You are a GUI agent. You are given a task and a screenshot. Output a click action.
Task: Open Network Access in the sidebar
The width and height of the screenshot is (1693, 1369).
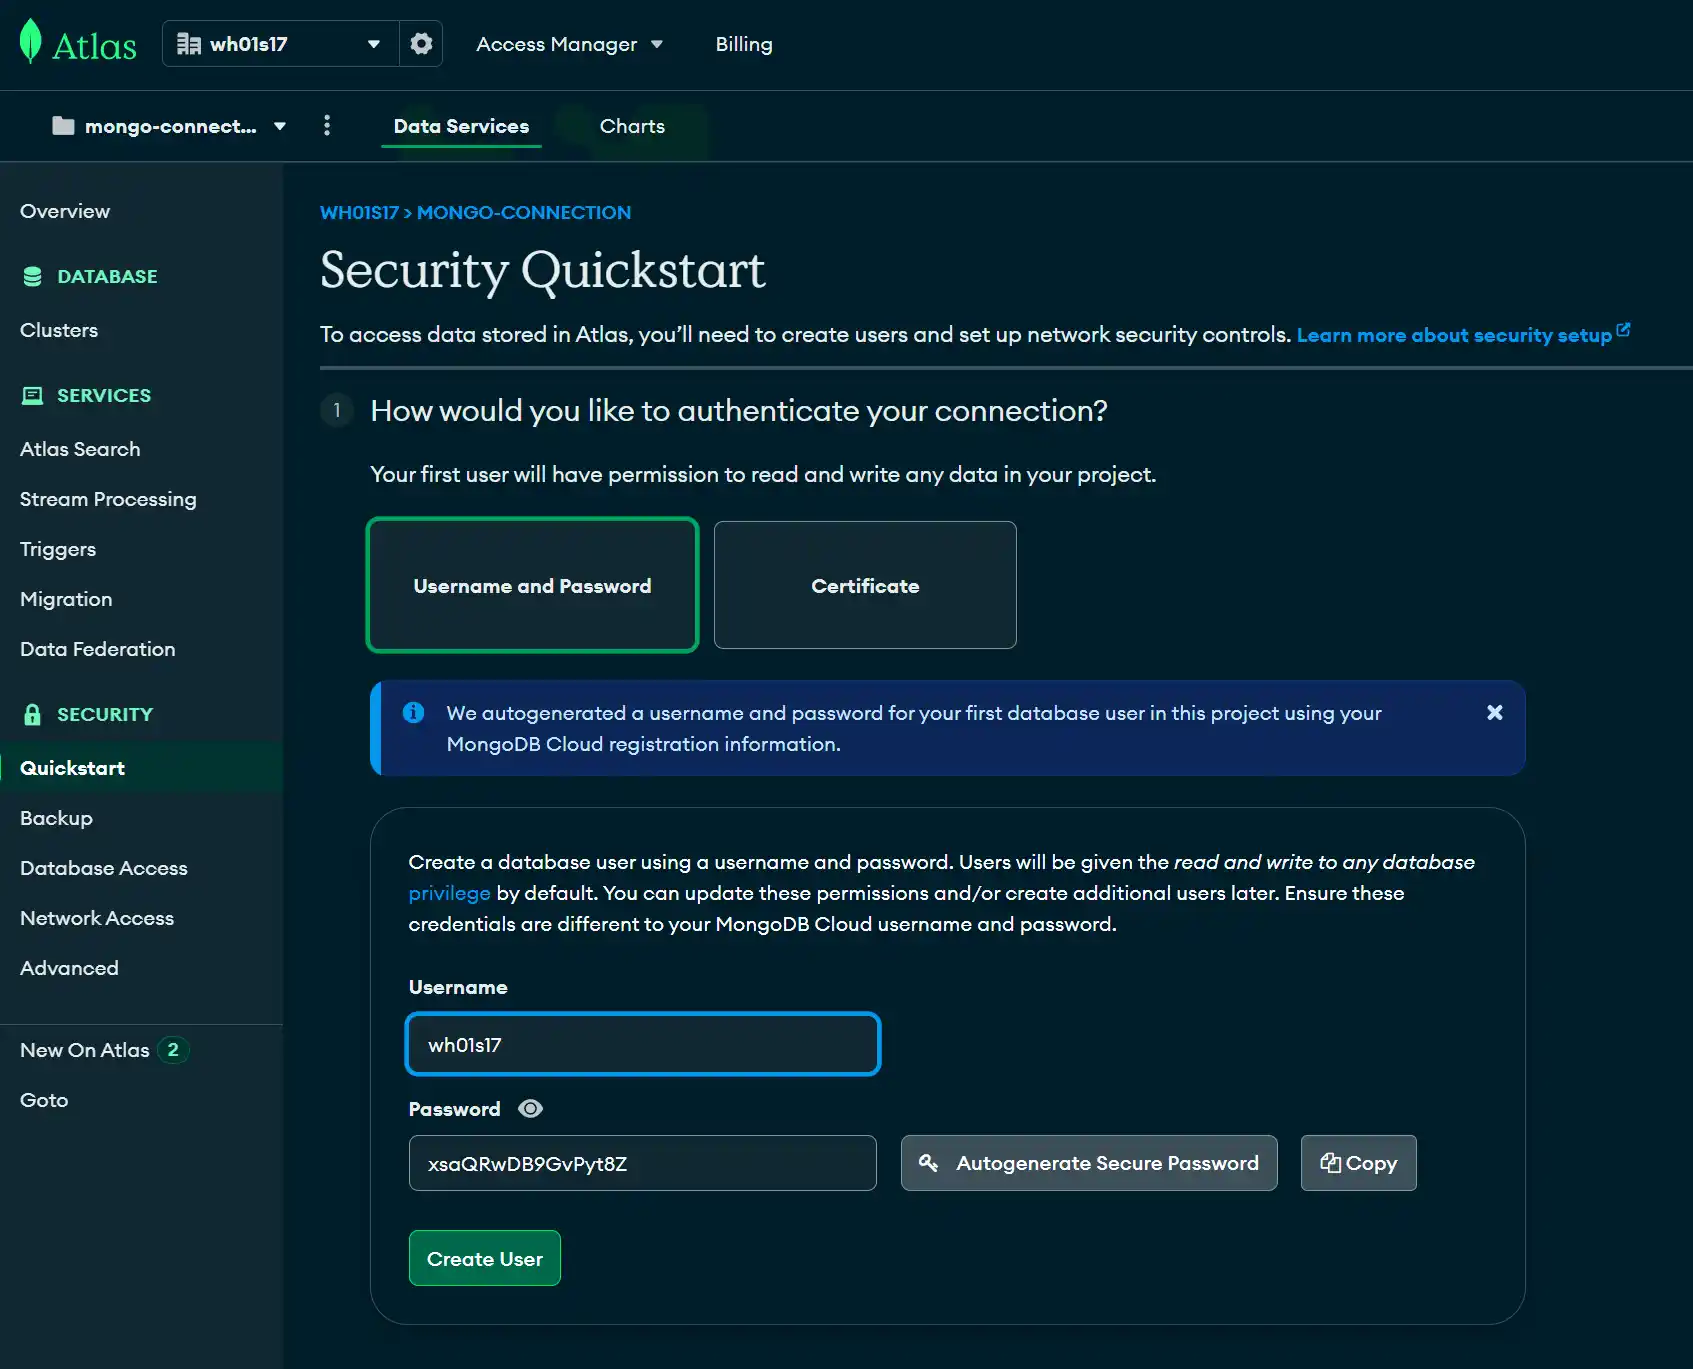[x=97, y=918]
